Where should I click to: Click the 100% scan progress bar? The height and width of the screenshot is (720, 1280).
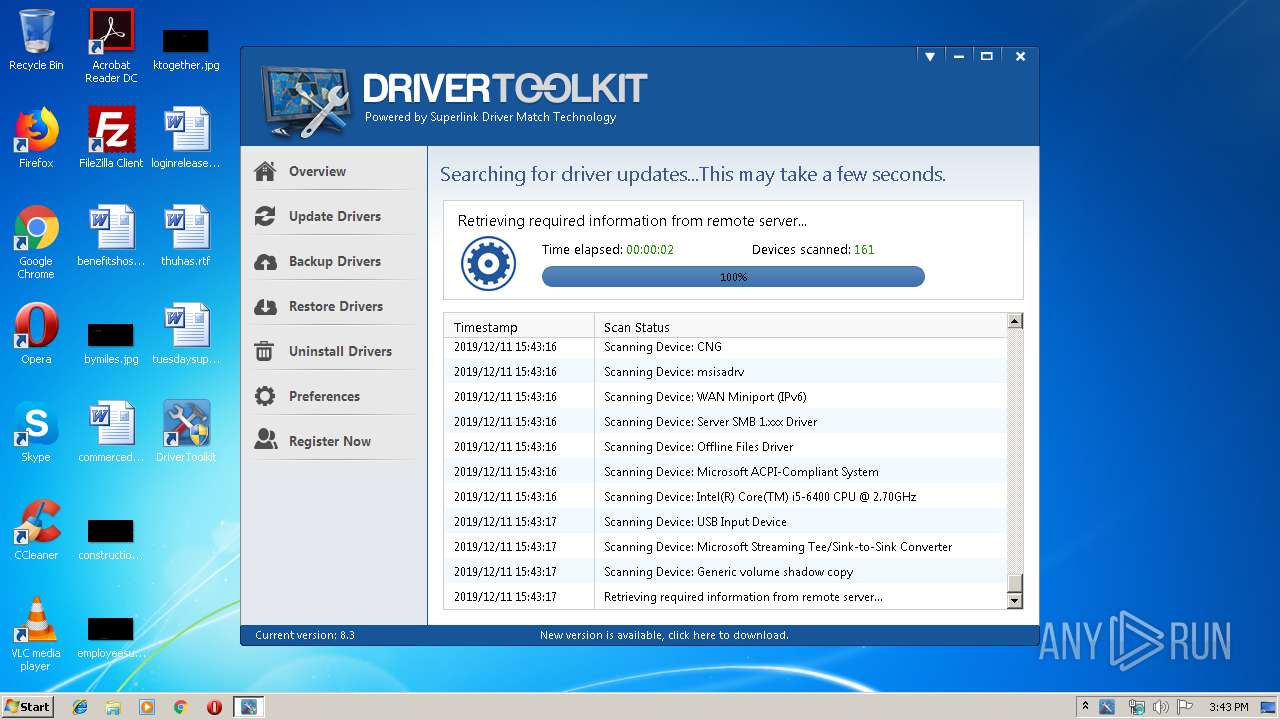click(733, 276)
